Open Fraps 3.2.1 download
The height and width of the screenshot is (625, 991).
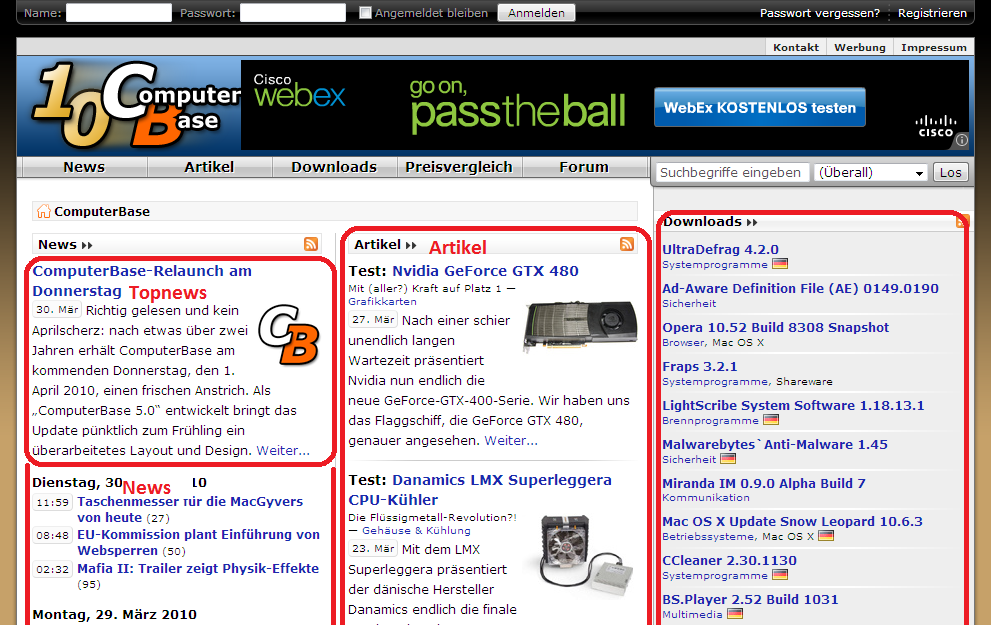click(700, 367)
